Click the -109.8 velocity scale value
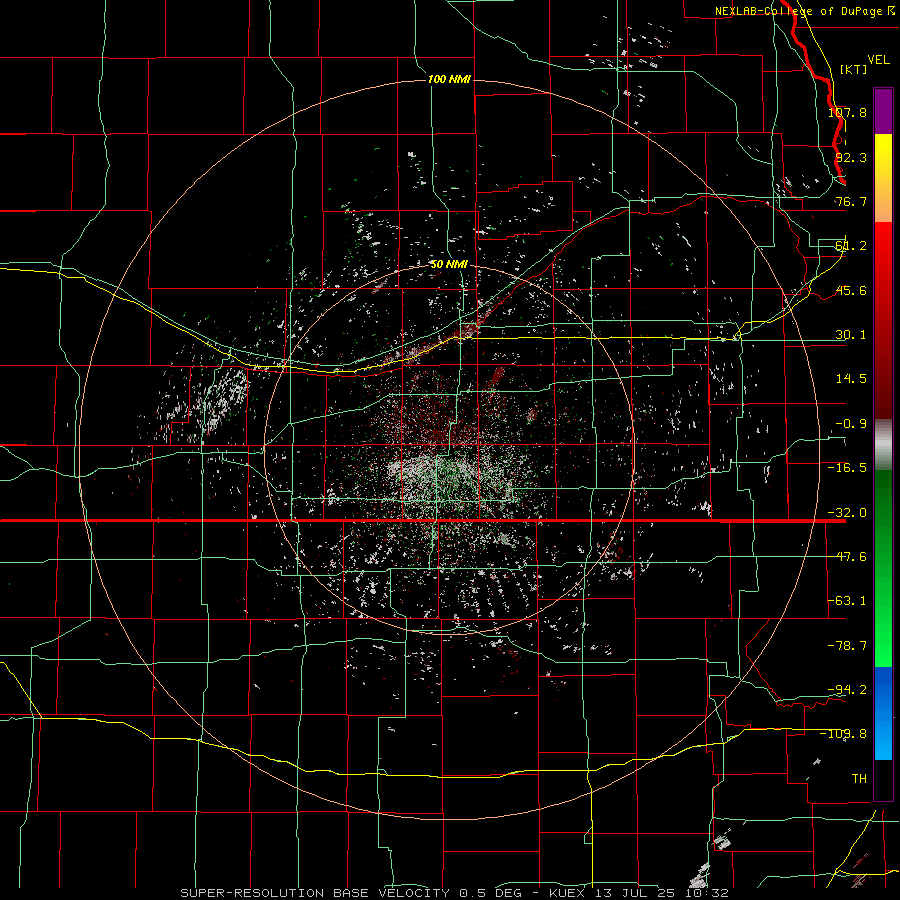Viewport: 900px width, 900px height. (844, 734)
